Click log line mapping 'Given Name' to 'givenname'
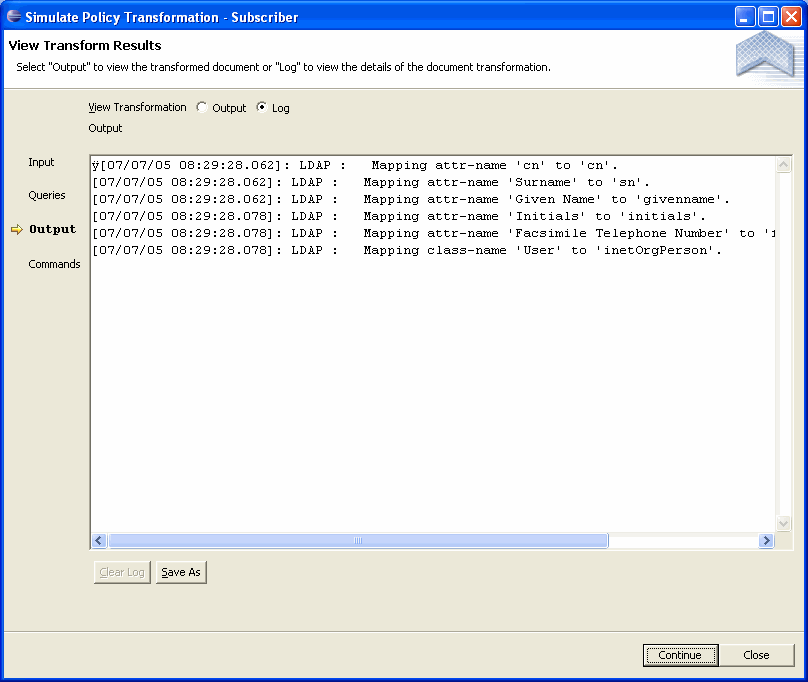 tap(411, 199)
